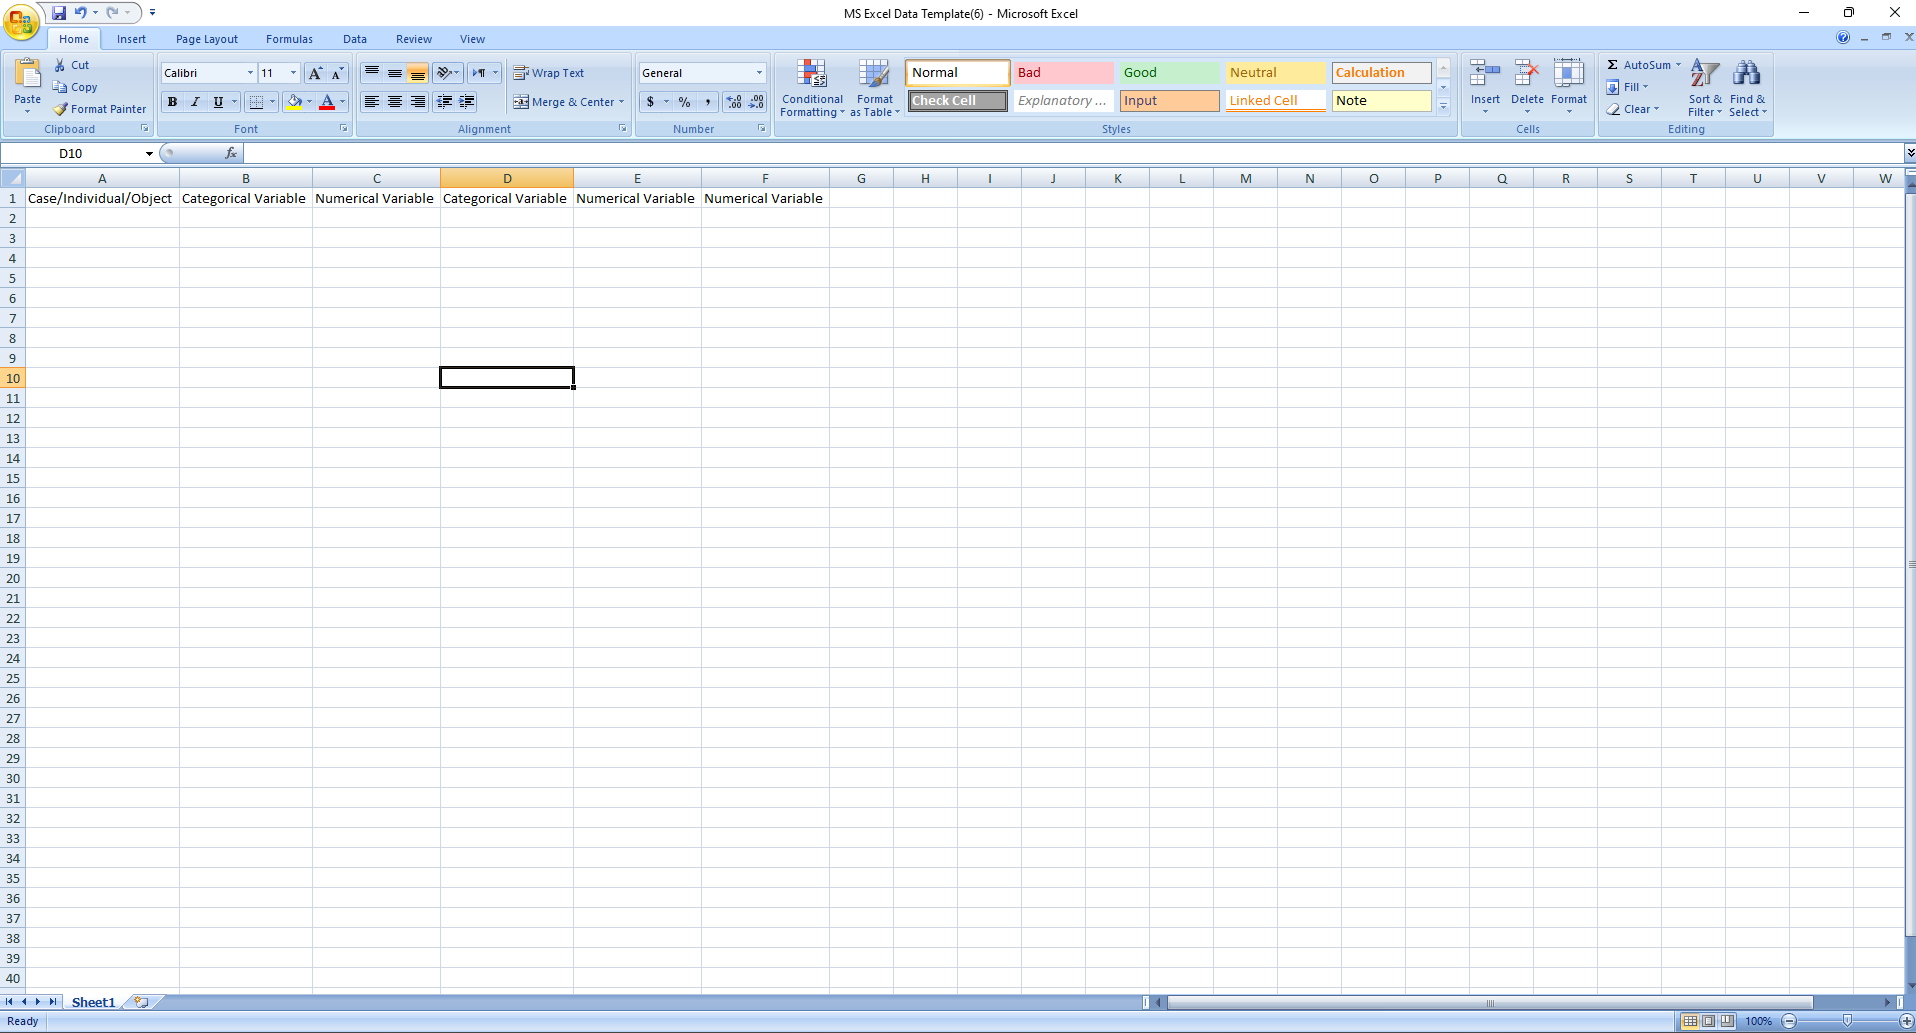This screenshot has height=1033, width=1916.
Task: Switch to the Data tab
Action: 355,39
